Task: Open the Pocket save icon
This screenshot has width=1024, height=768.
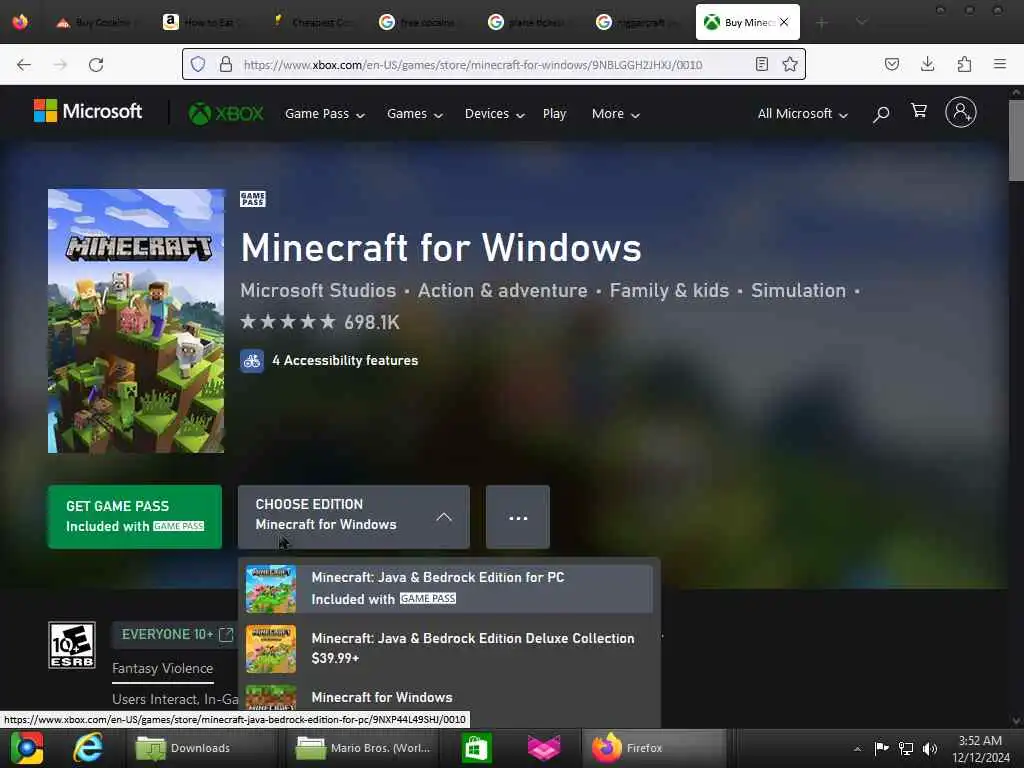Action: click(x=891, y=64)
